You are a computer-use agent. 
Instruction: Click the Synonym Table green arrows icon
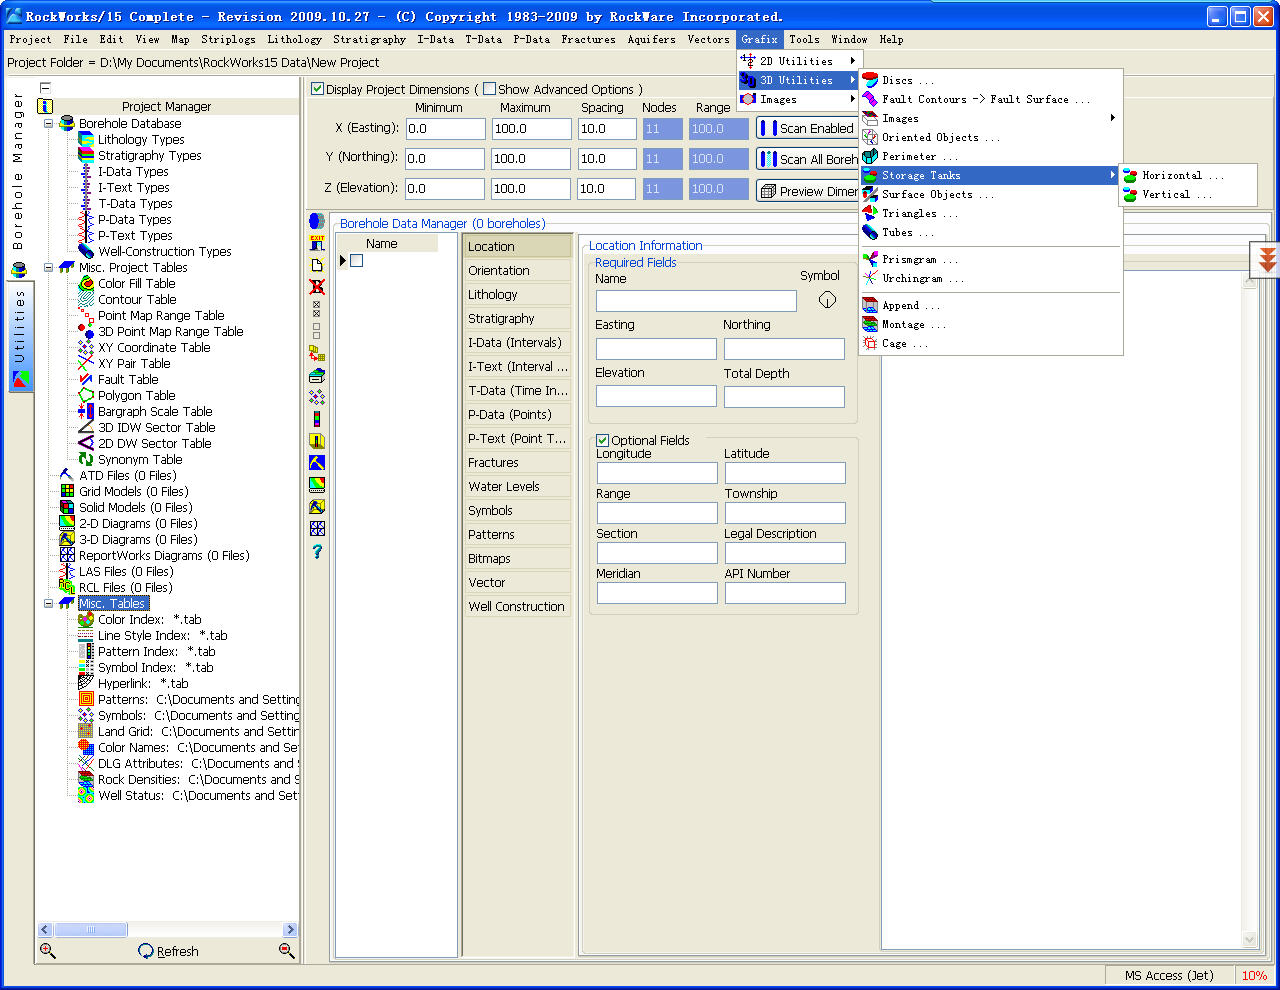point(86,460)
